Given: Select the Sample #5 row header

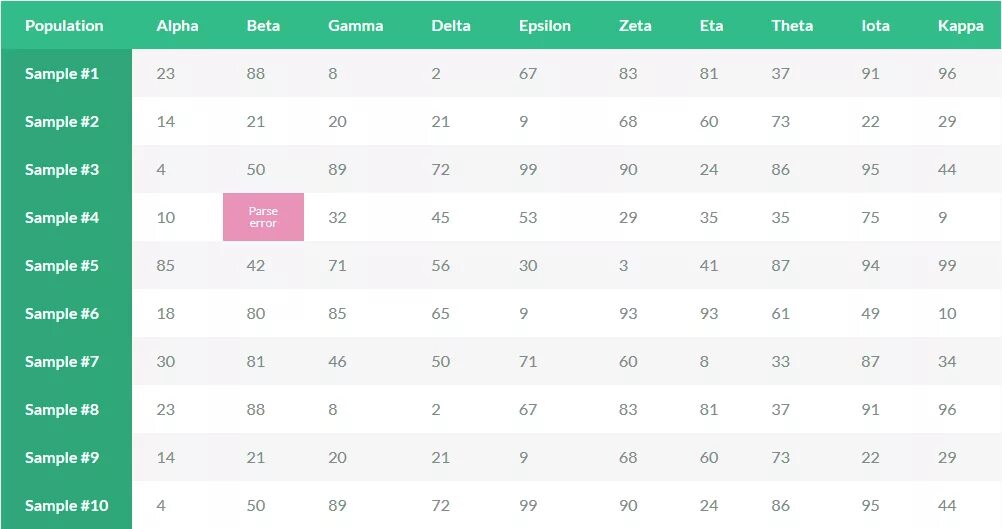Looking at the screenshot, I should coord(62,266).
